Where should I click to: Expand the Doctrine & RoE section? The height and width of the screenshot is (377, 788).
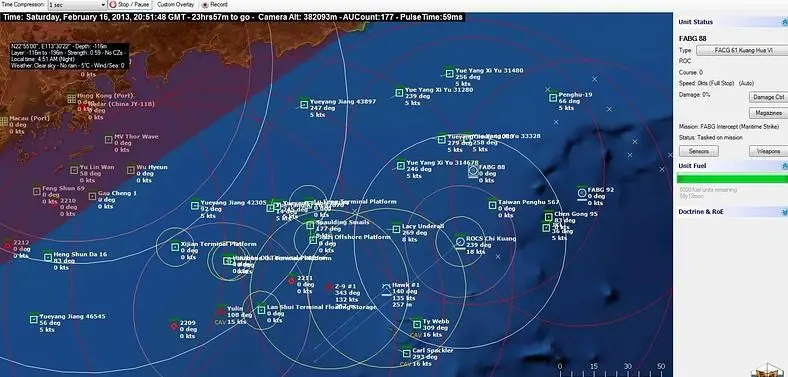tap(784, 212)
